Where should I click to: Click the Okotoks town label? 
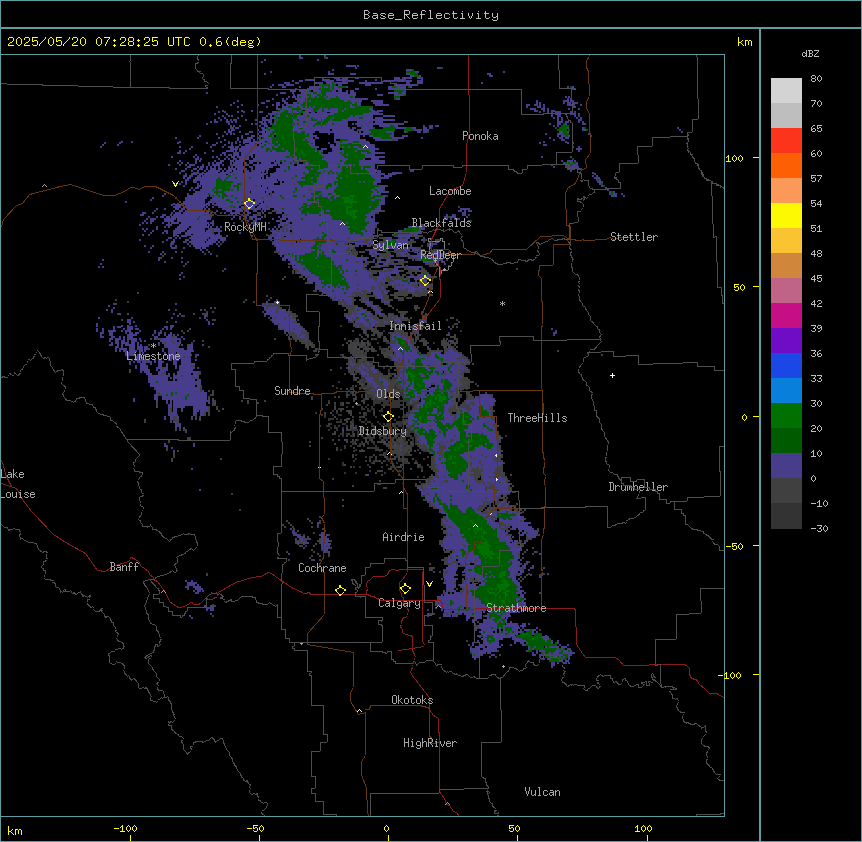[412, 700]
